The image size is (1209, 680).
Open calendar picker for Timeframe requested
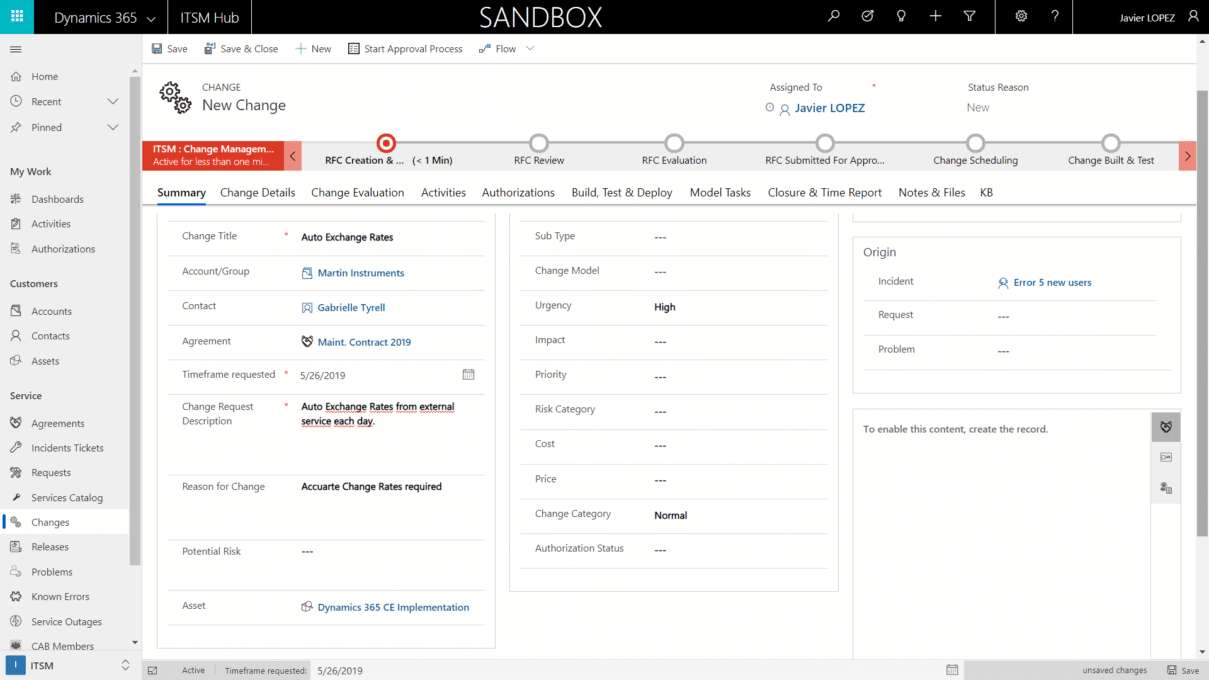(468, 375)
